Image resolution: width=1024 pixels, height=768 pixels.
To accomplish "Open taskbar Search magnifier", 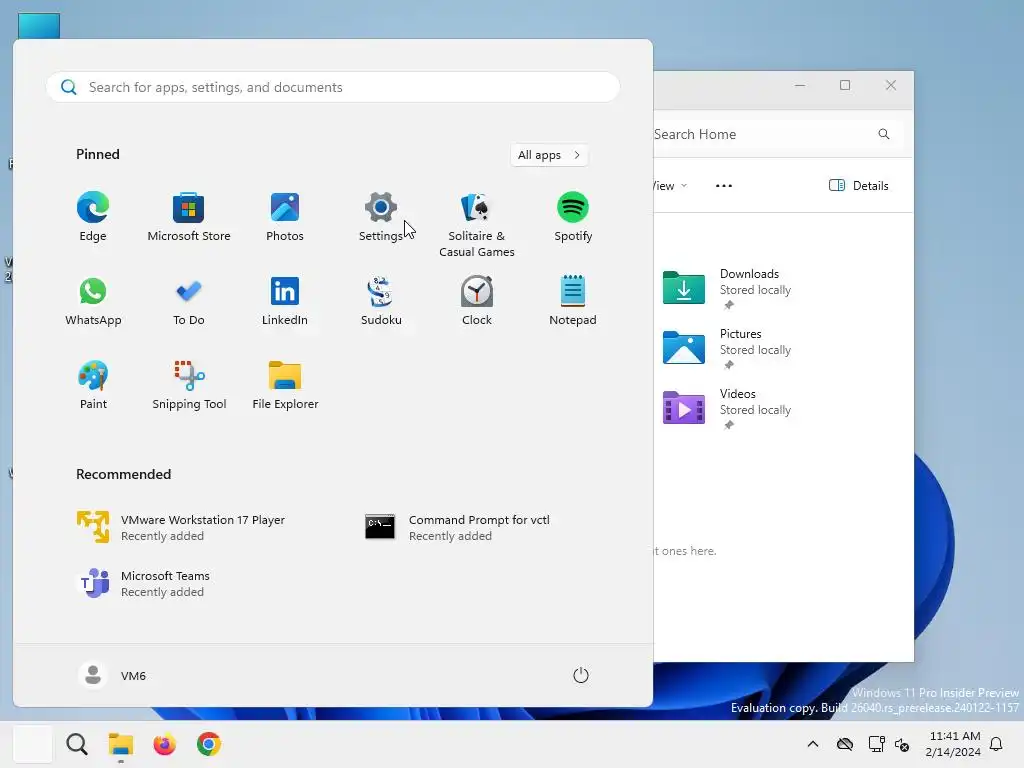I will (77, 744).
